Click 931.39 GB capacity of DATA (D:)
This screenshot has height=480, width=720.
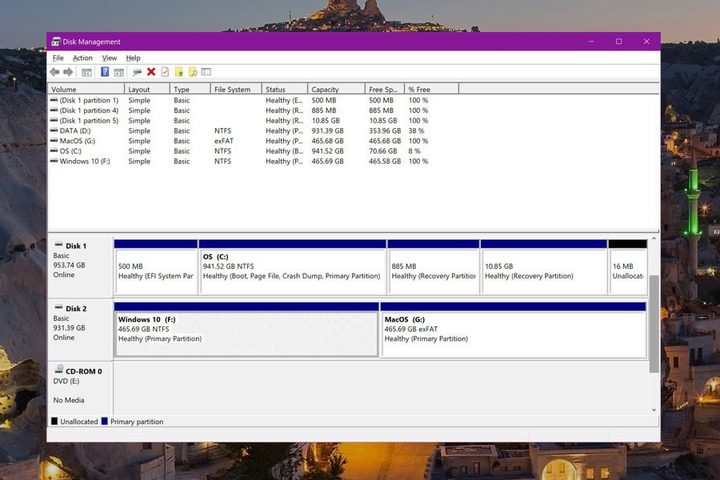[x=327, y=130]
